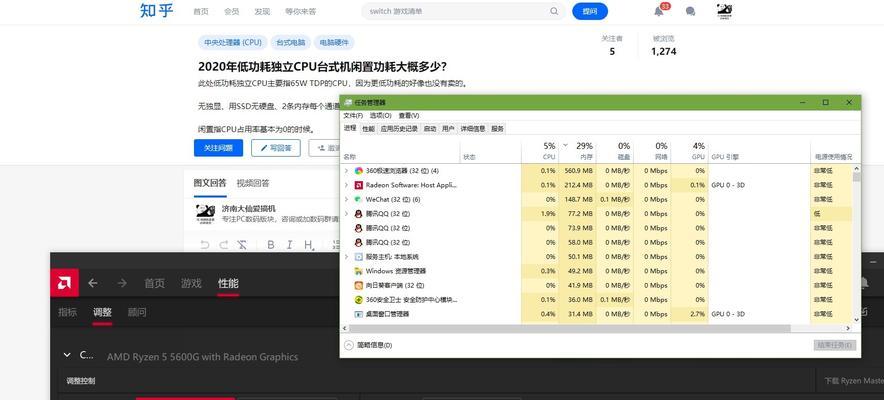Viewport: 884px width, 400px height.
Task: Switch to Task Manager 服务 tab
Action: [x=497, y=128]
